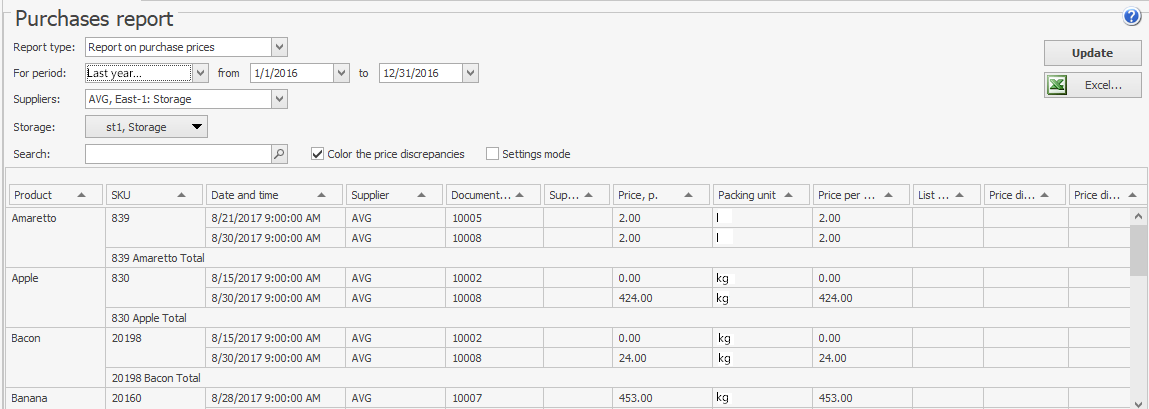Open the For period dropdown
Screen dimensions: 1149x409
pos(200,73)
